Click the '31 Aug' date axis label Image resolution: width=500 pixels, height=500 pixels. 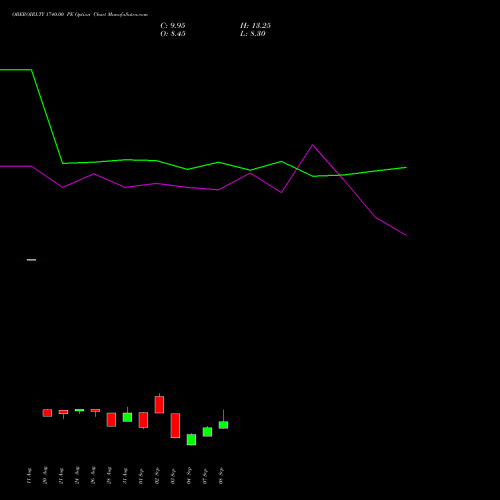[x=125, y=475]
